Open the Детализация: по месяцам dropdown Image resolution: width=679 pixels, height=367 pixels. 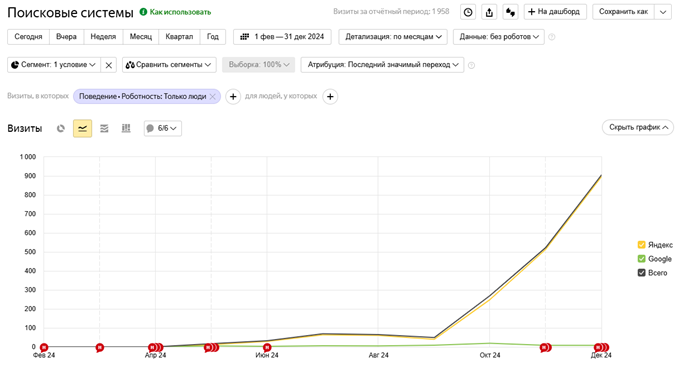393,37
